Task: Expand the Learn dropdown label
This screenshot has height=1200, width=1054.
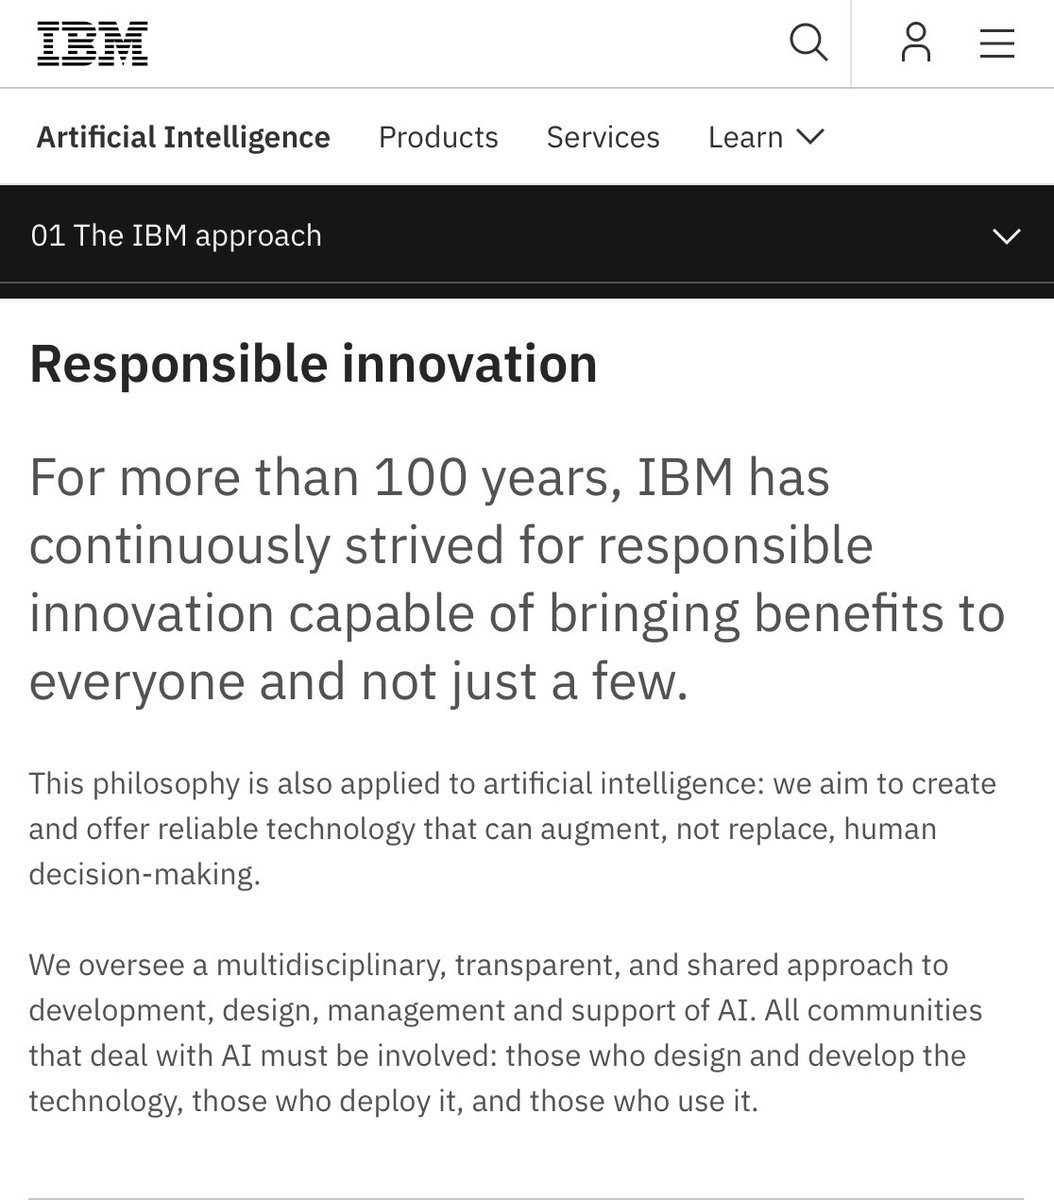Action: coord(745,137)
